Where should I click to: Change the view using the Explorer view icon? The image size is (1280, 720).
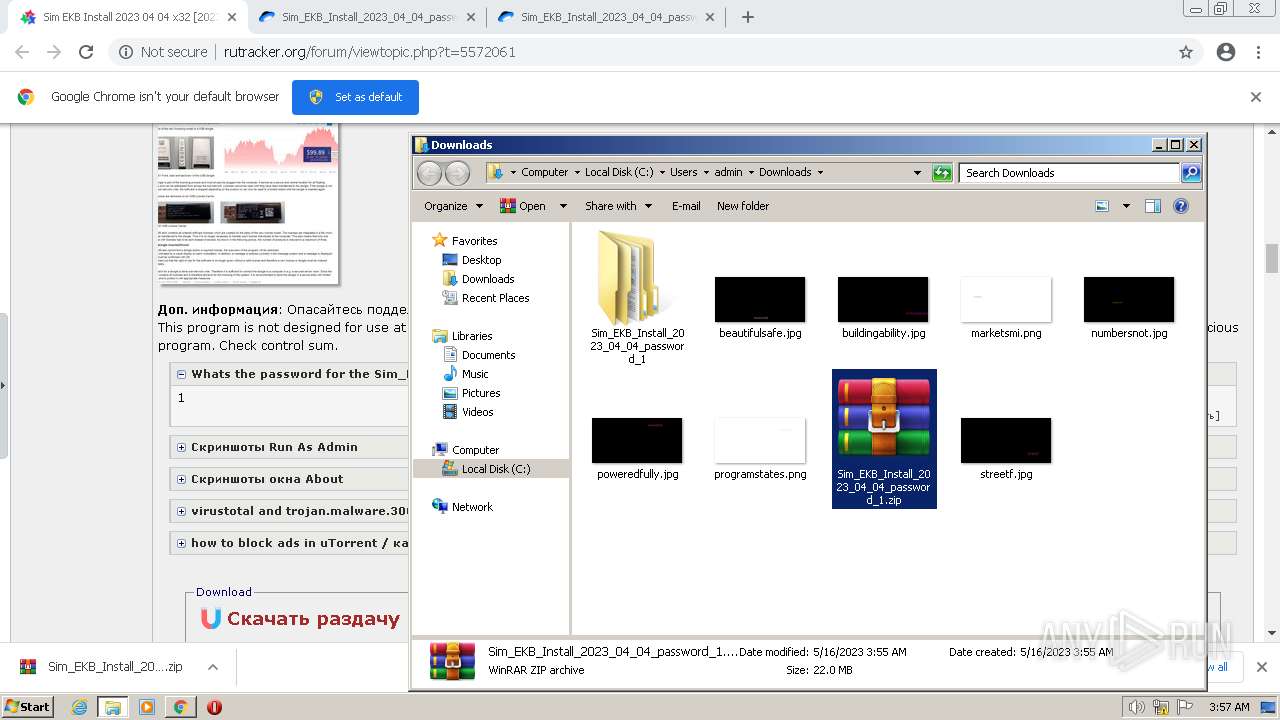(1102, 206)
